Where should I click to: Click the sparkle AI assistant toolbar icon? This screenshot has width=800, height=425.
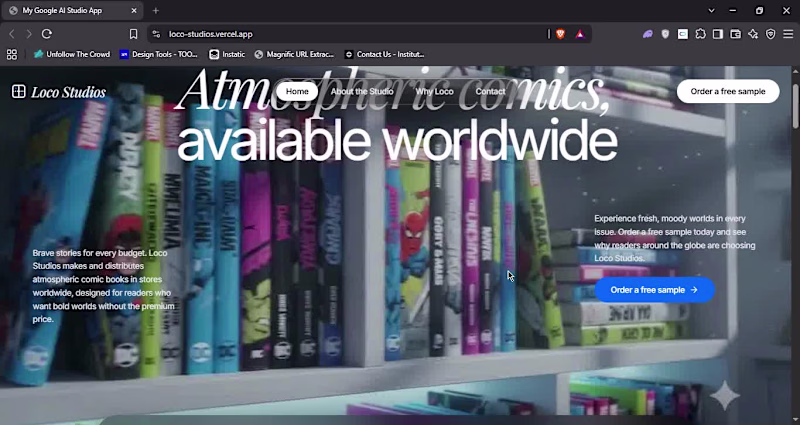[x=753, y=34]
